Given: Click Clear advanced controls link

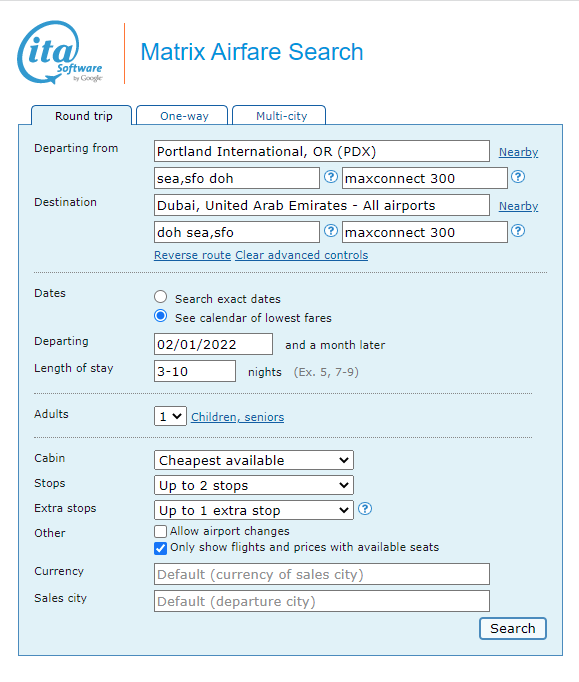Looking at the screenshot, I should 301,255.
